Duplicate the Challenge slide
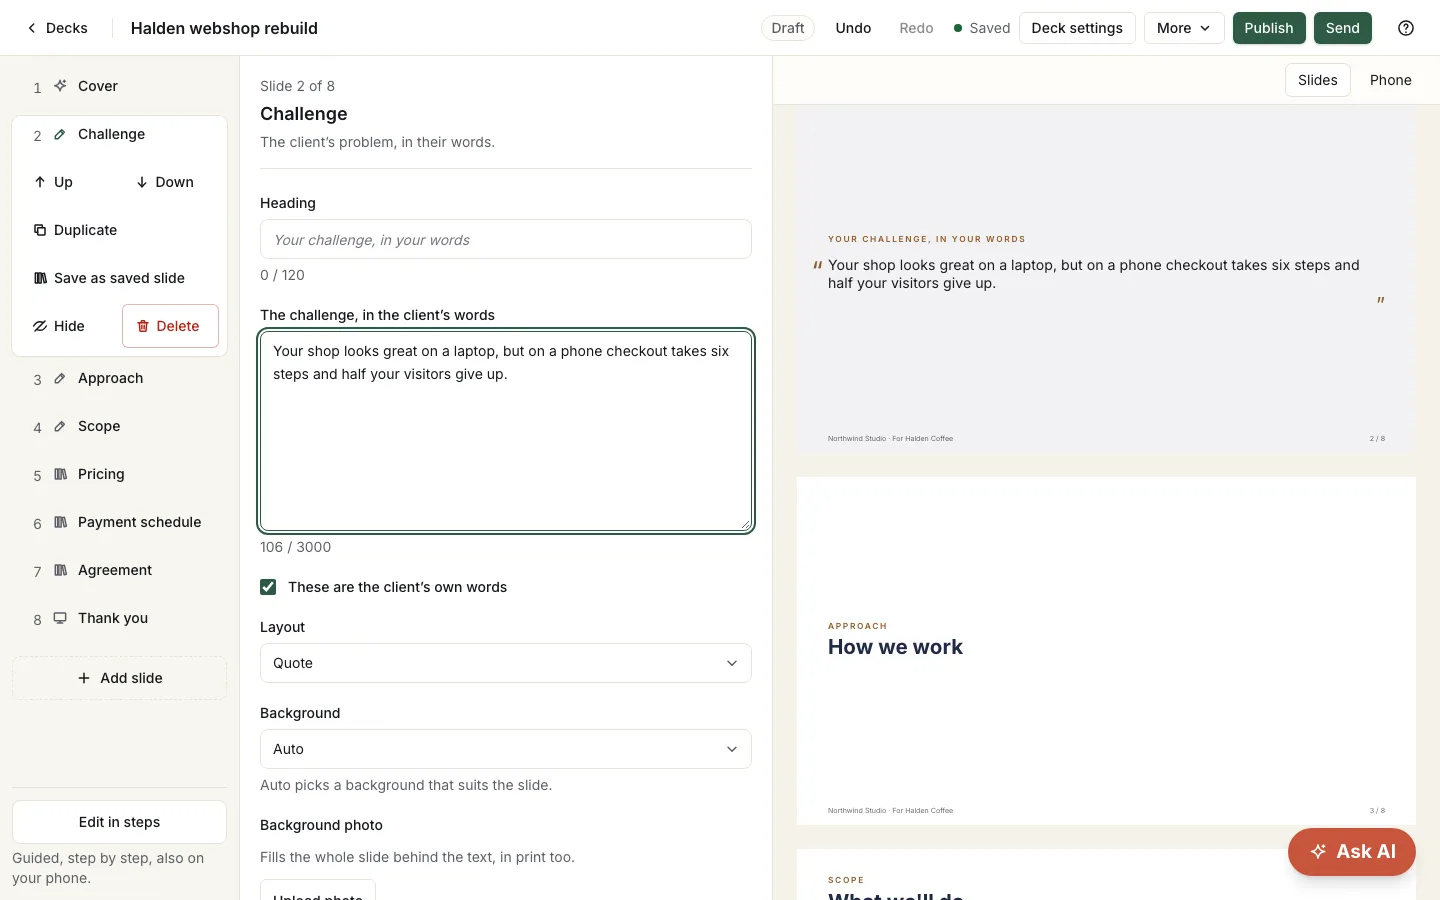Image resolution: width=1440 pixels, height=900 pixels. (76, 230)
